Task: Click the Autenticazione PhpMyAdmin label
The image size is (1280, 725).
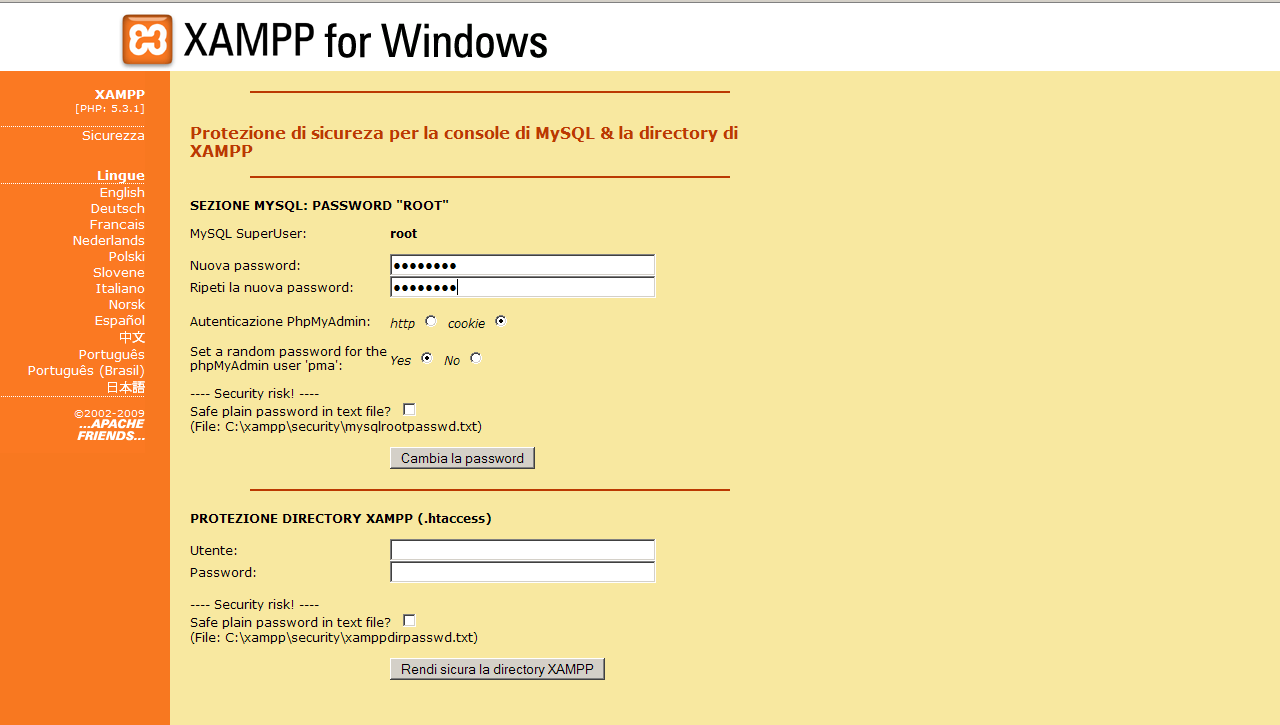Action: tap(280, 322)
